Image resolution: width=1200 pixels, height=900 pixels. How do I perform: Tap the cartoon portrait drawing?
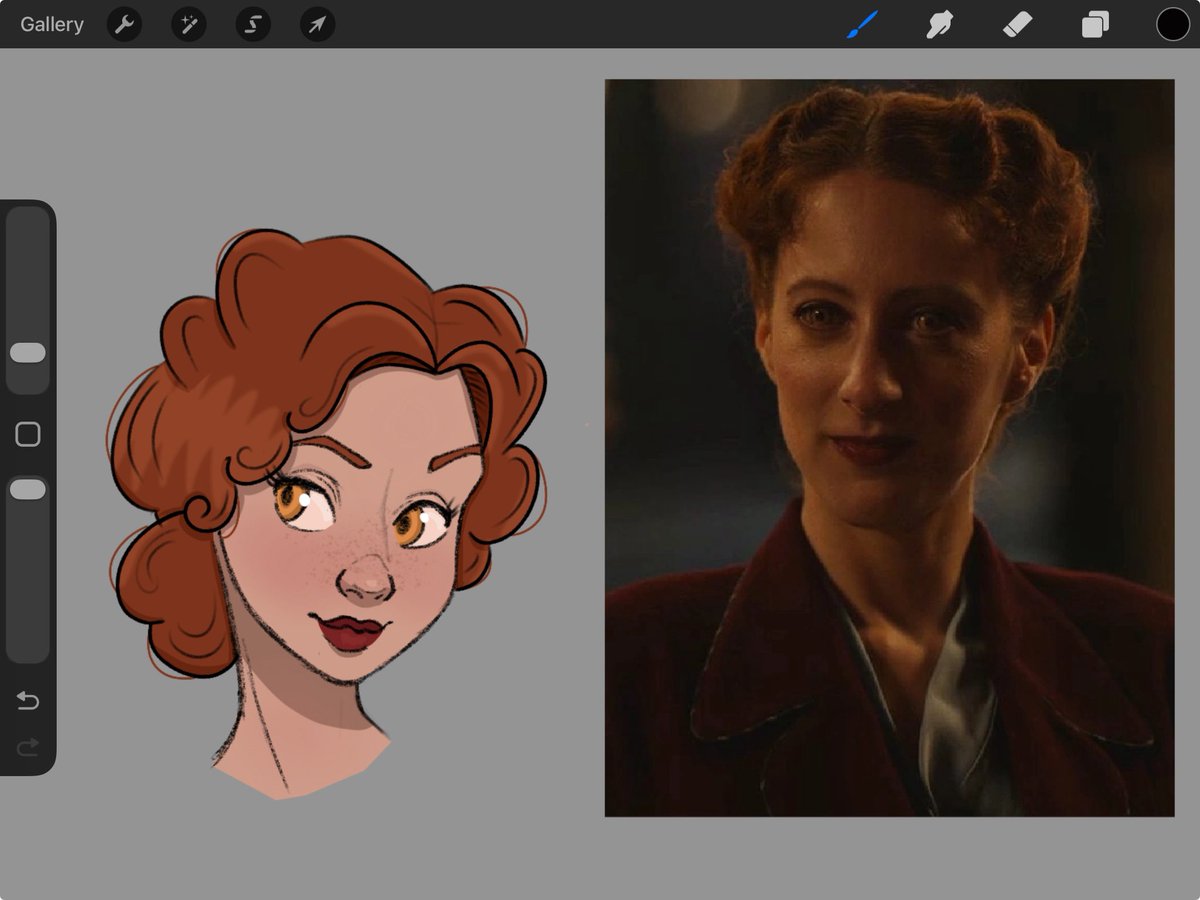(x=327, y=514)
